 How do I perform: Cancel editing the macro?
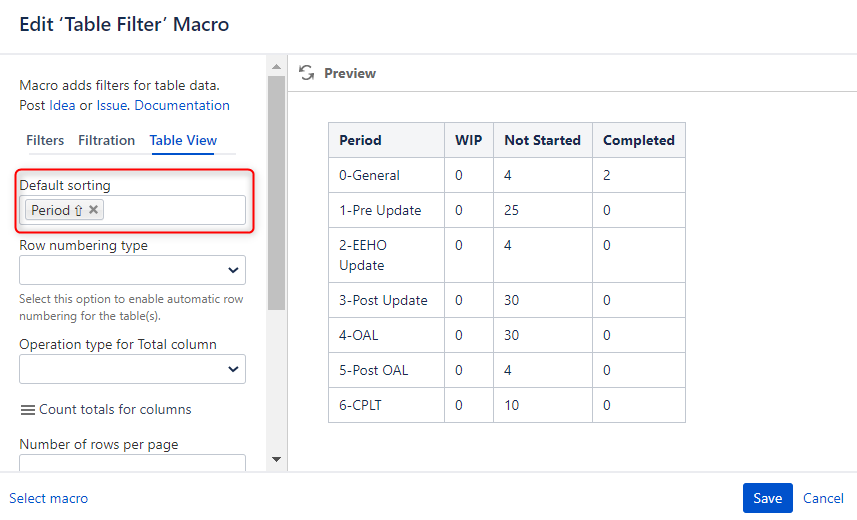coord(823,498)
